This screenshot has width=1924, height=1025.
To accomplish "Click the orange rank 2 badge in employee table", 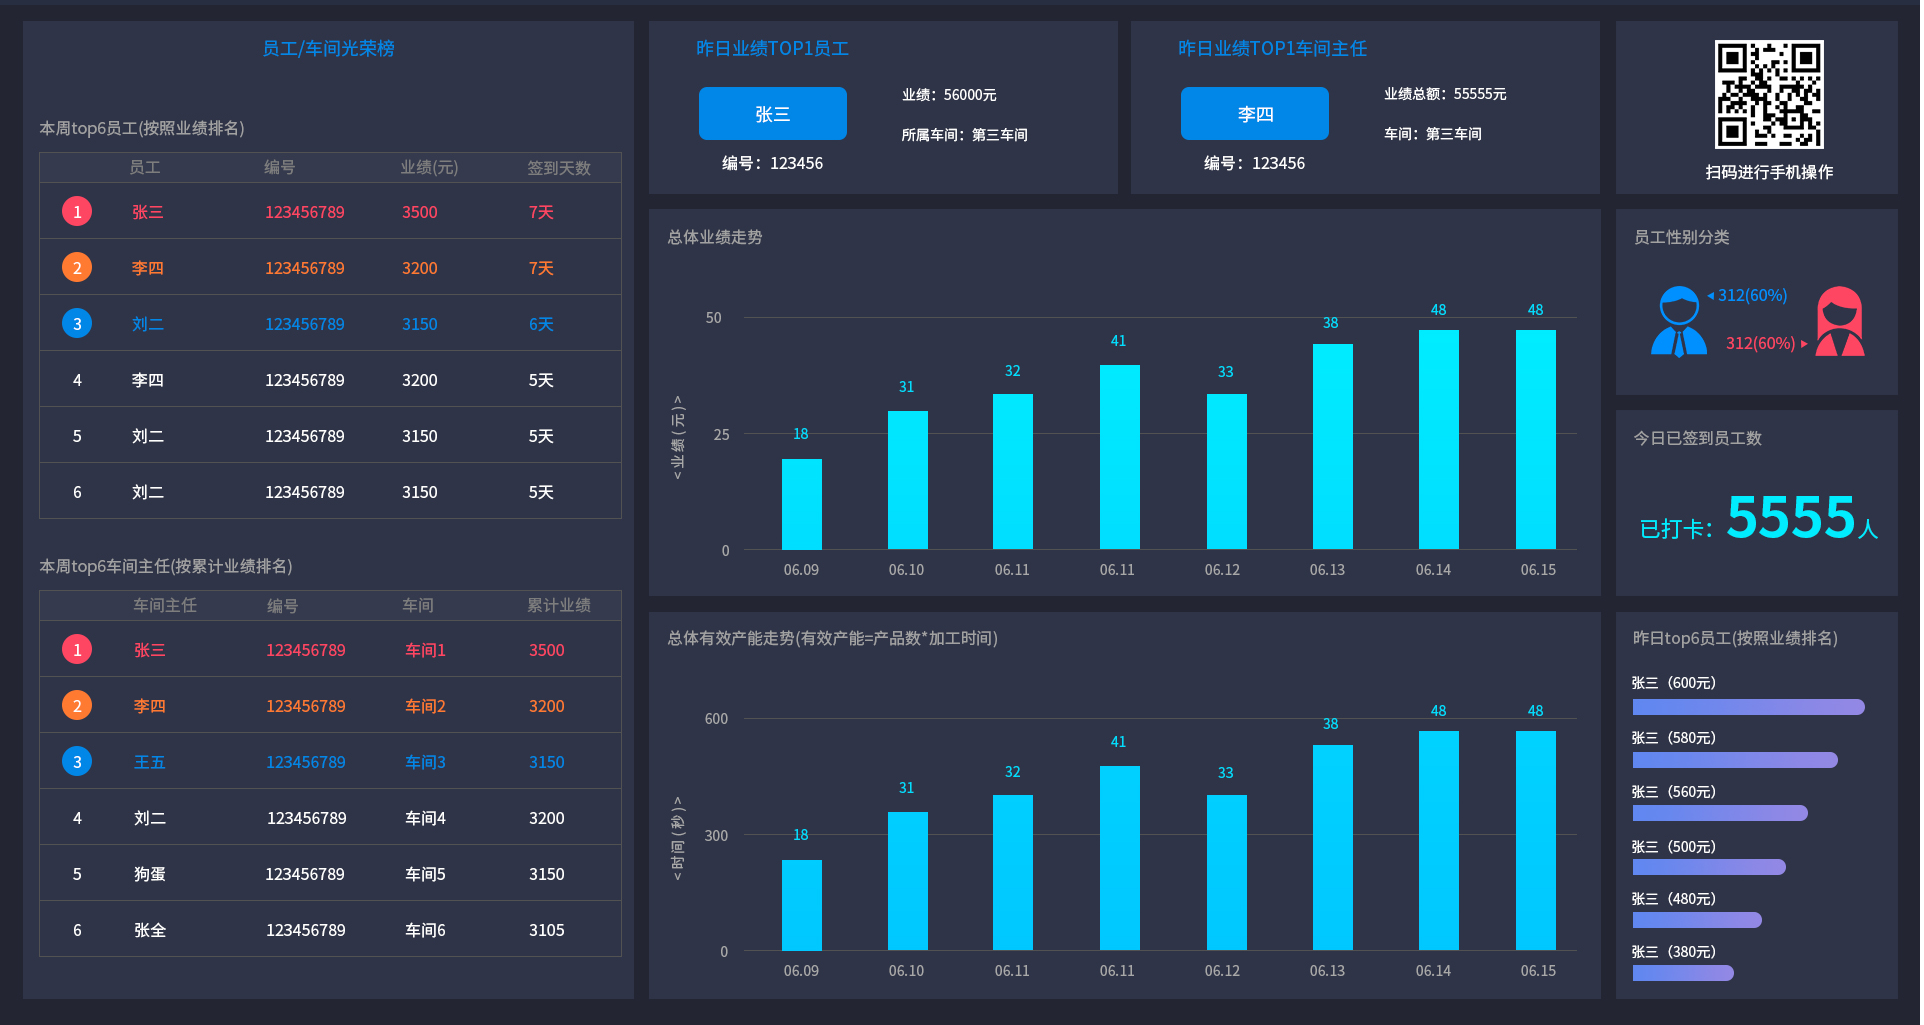I will click(x=77, y=268).
